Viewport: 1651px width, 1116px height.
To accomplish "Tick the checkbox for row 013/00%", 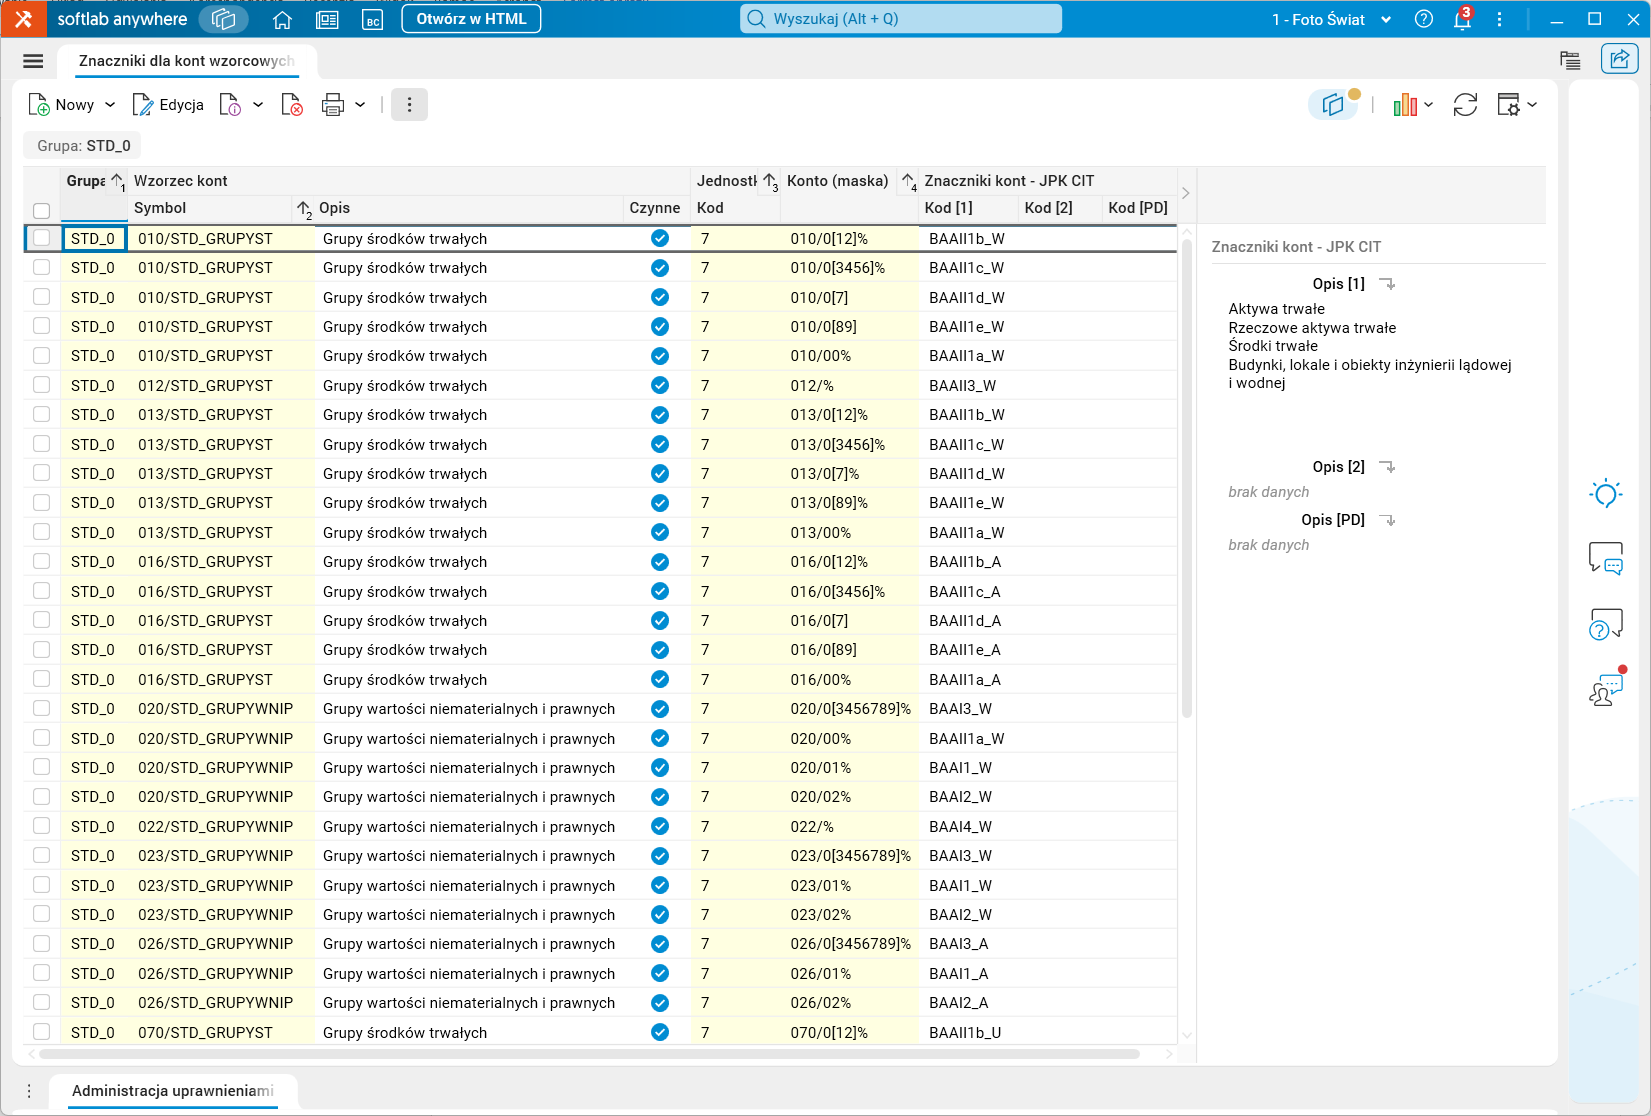I will (x=41, y=532).
